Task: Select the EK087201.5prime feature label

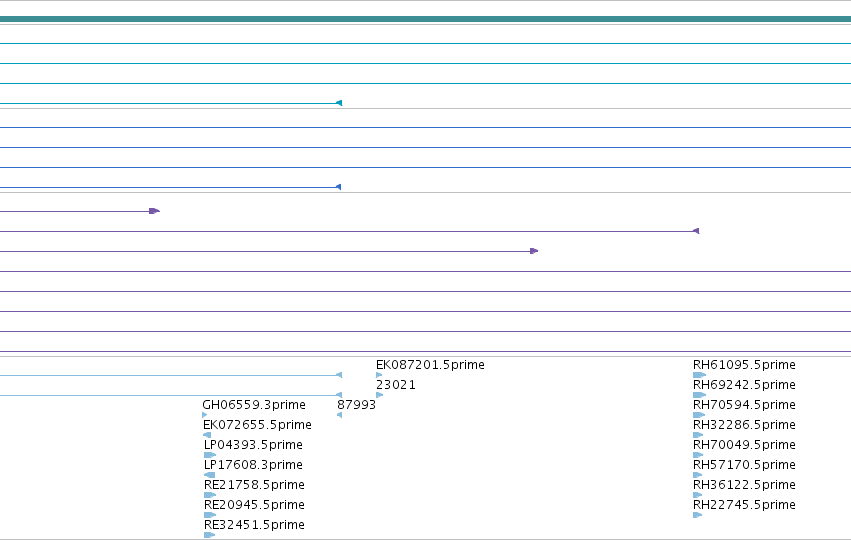Action: click(430, 365)
